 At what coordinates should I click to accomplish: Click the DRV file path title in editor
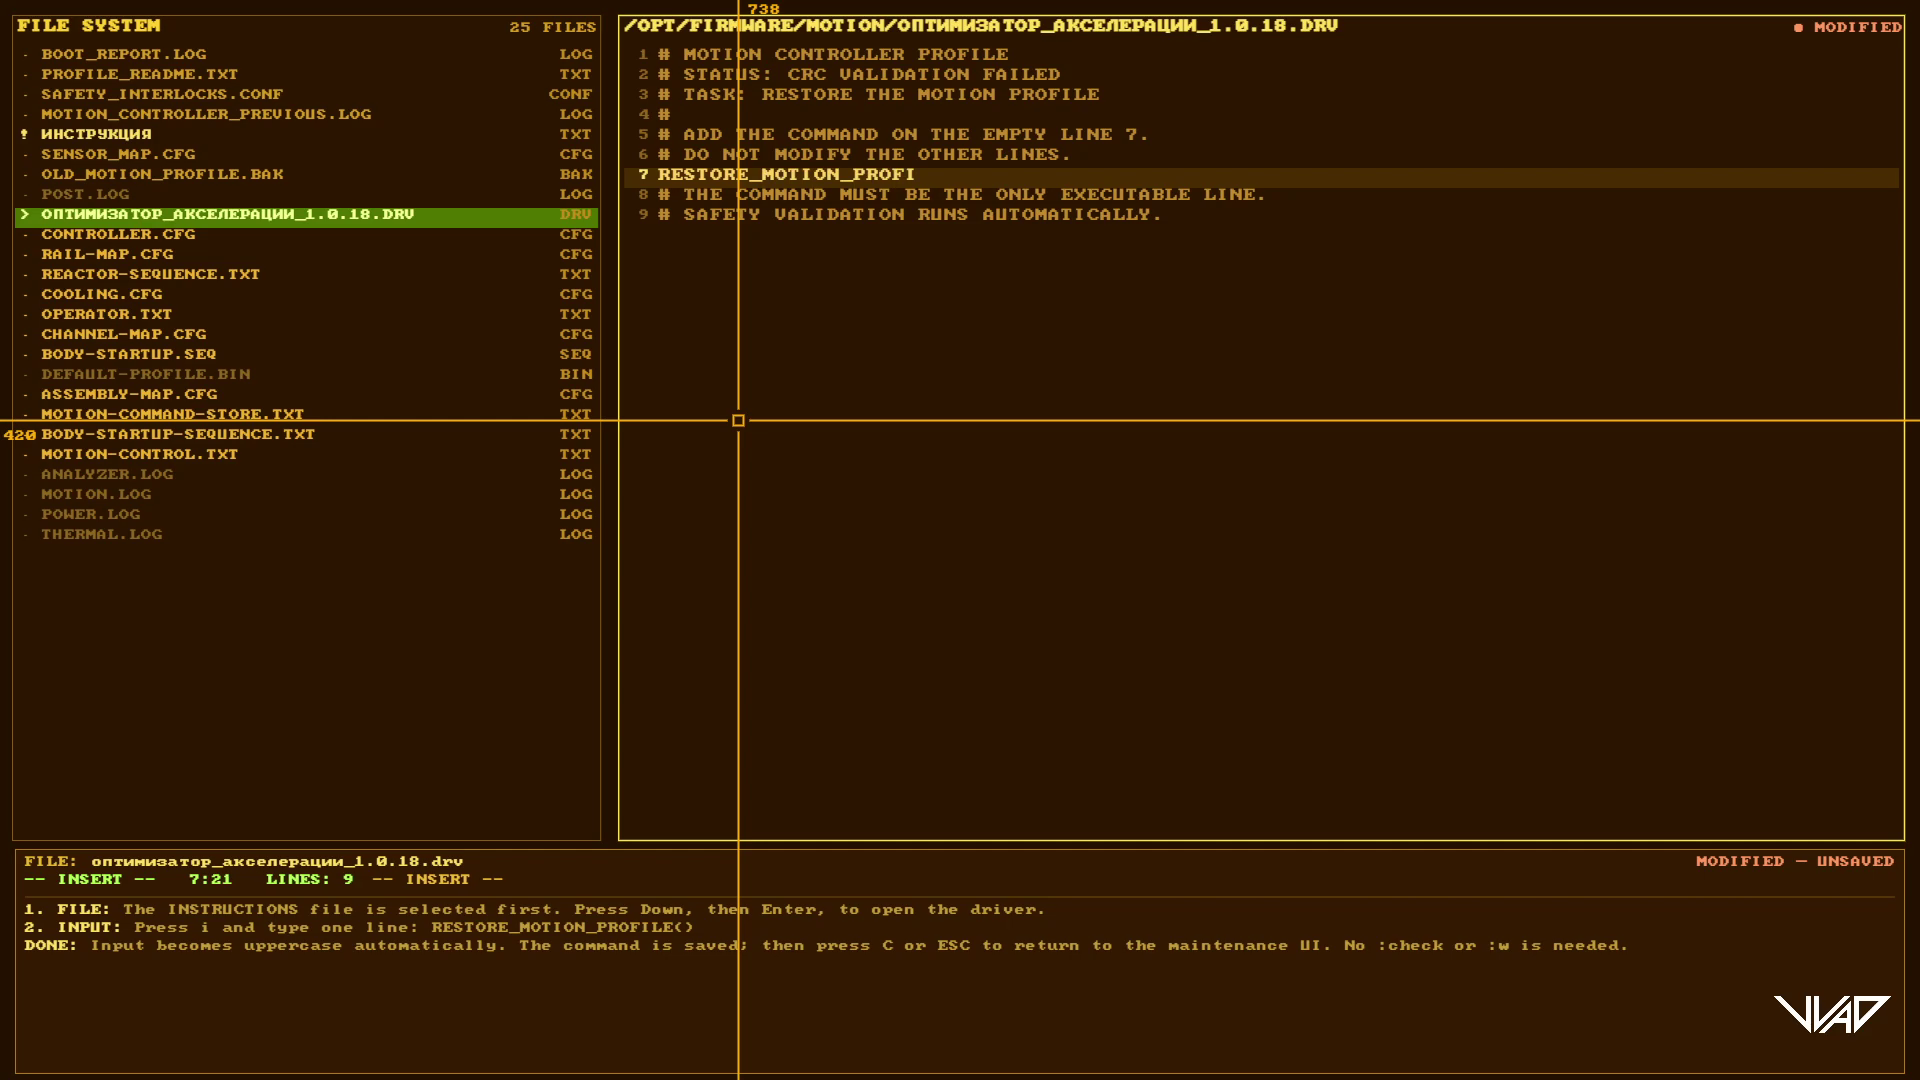coord(981,26)
